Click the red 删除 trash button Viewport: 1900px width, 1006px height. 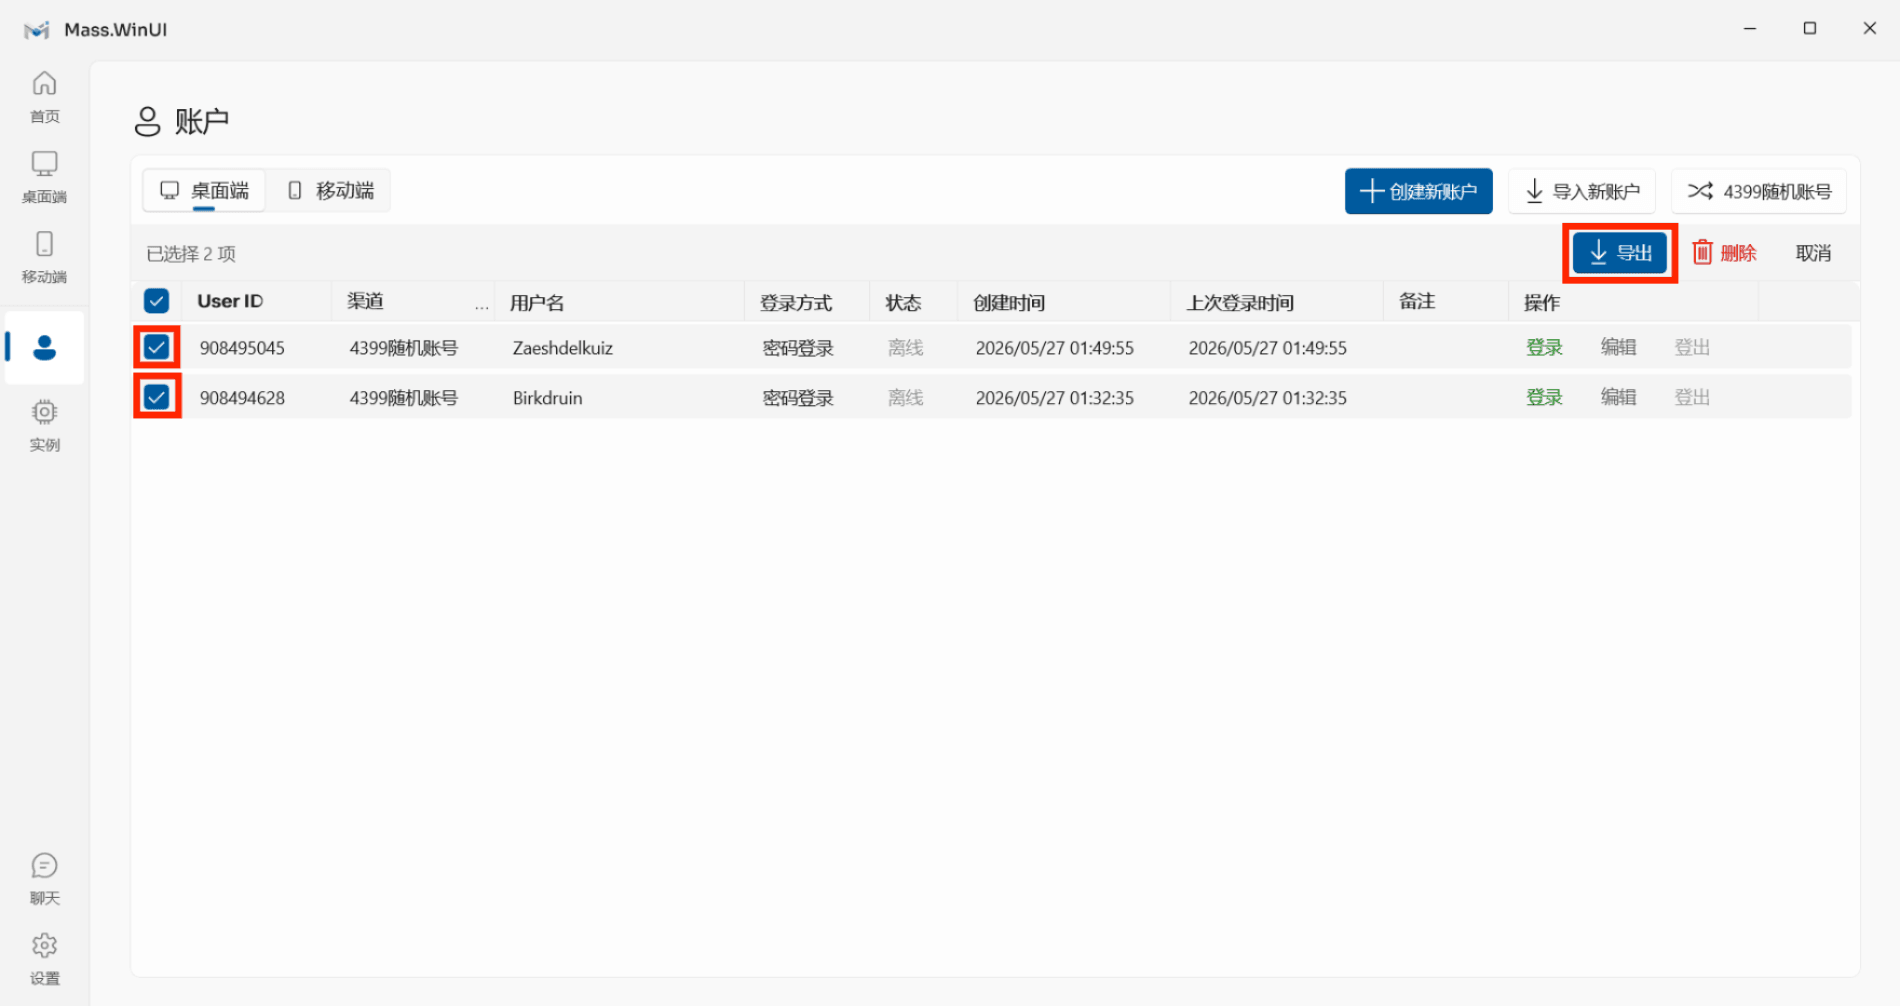(1724, 253)
